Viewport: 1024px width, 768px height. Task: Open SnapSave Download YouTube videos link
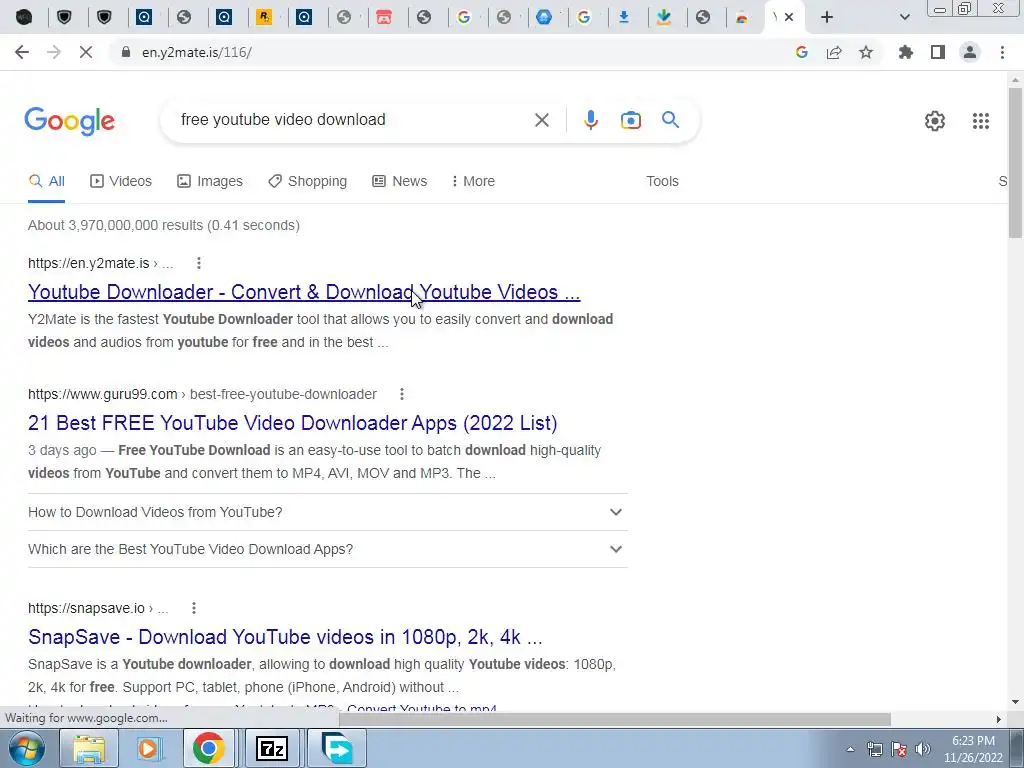click(285, 637)
